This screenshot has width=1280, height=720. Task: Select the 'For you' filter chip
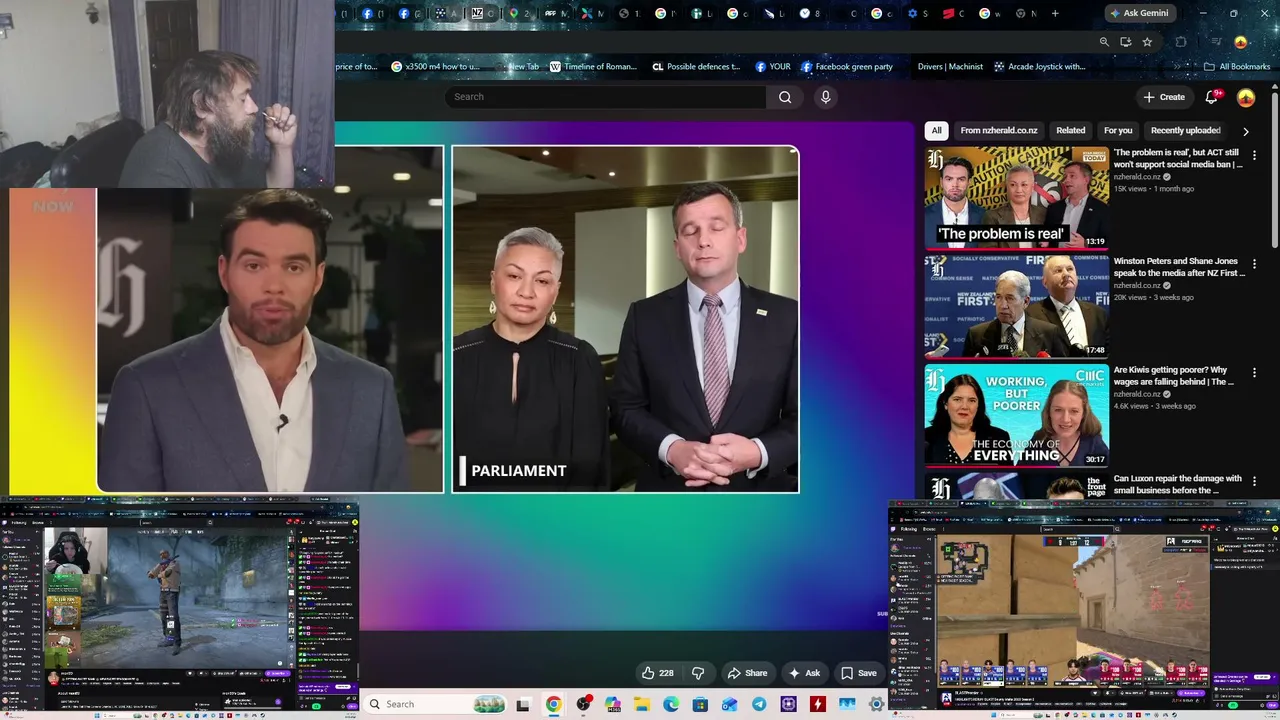point(1118,130)
